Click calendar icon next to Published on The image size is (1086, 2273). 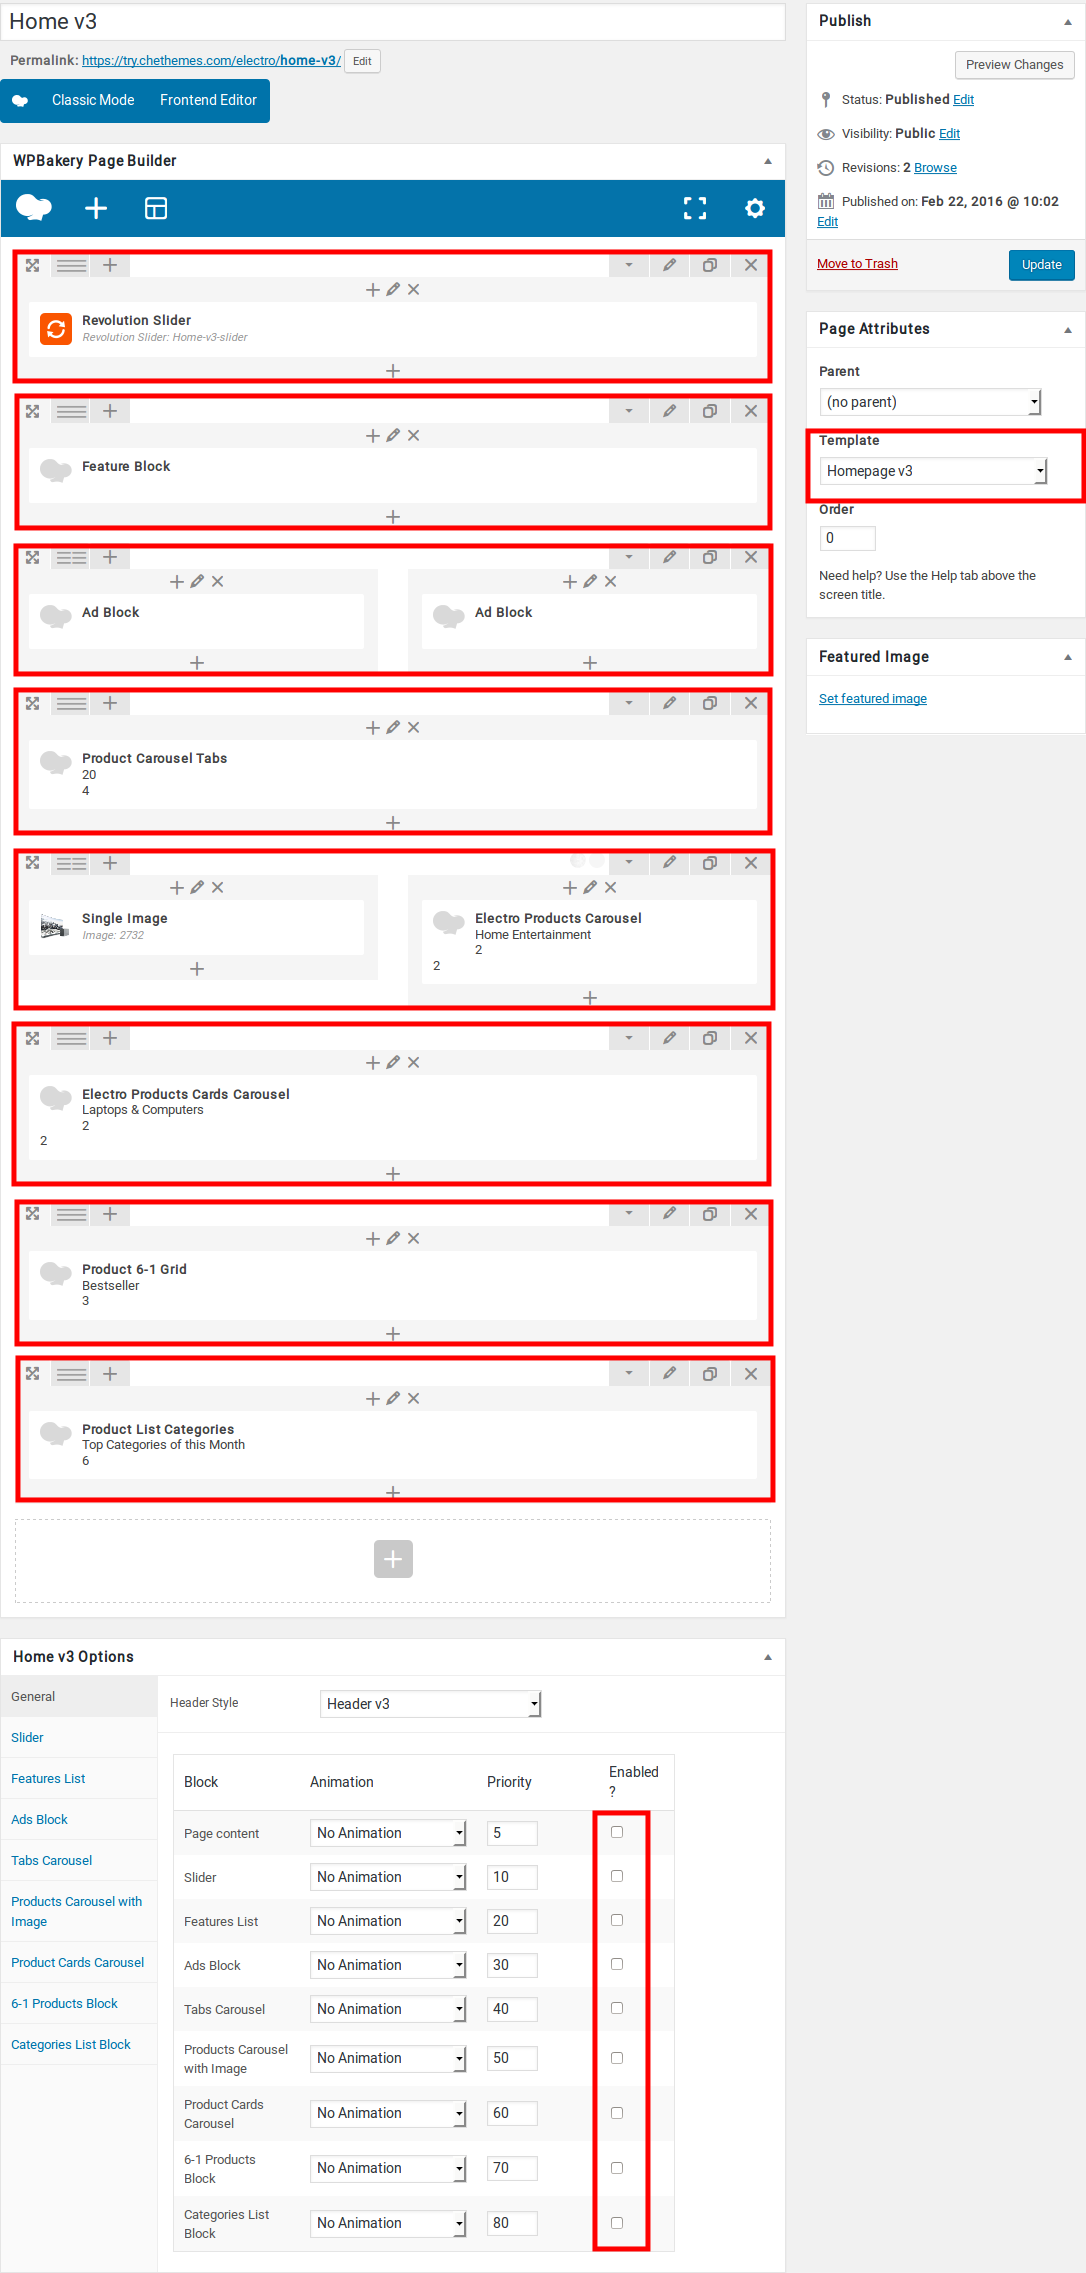tap(826, 201)
